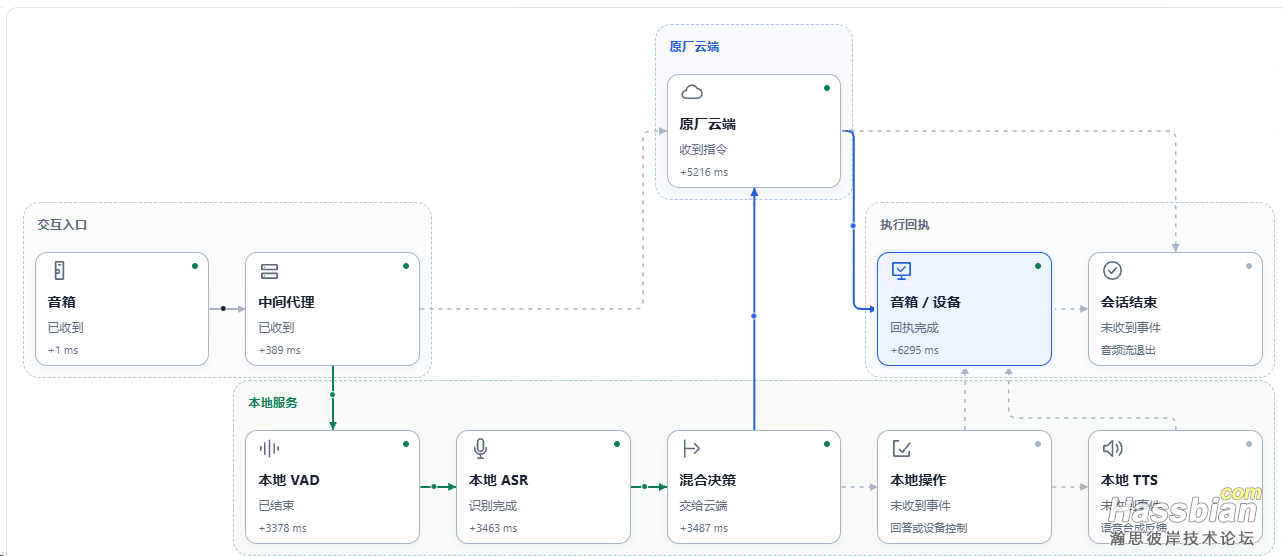The height and width of the screenshot is (556, 1283).
Task: Click the +3463 ms timing value
Action: tap(493, 528)
